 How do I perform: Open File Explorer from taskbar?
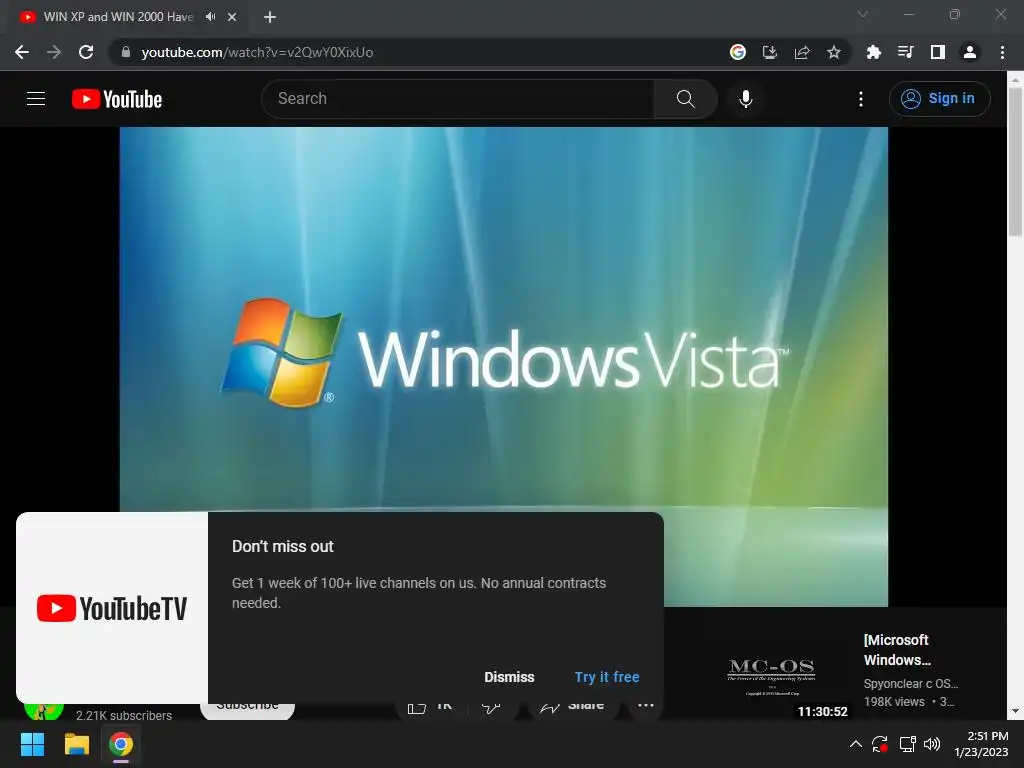point(76,744)
